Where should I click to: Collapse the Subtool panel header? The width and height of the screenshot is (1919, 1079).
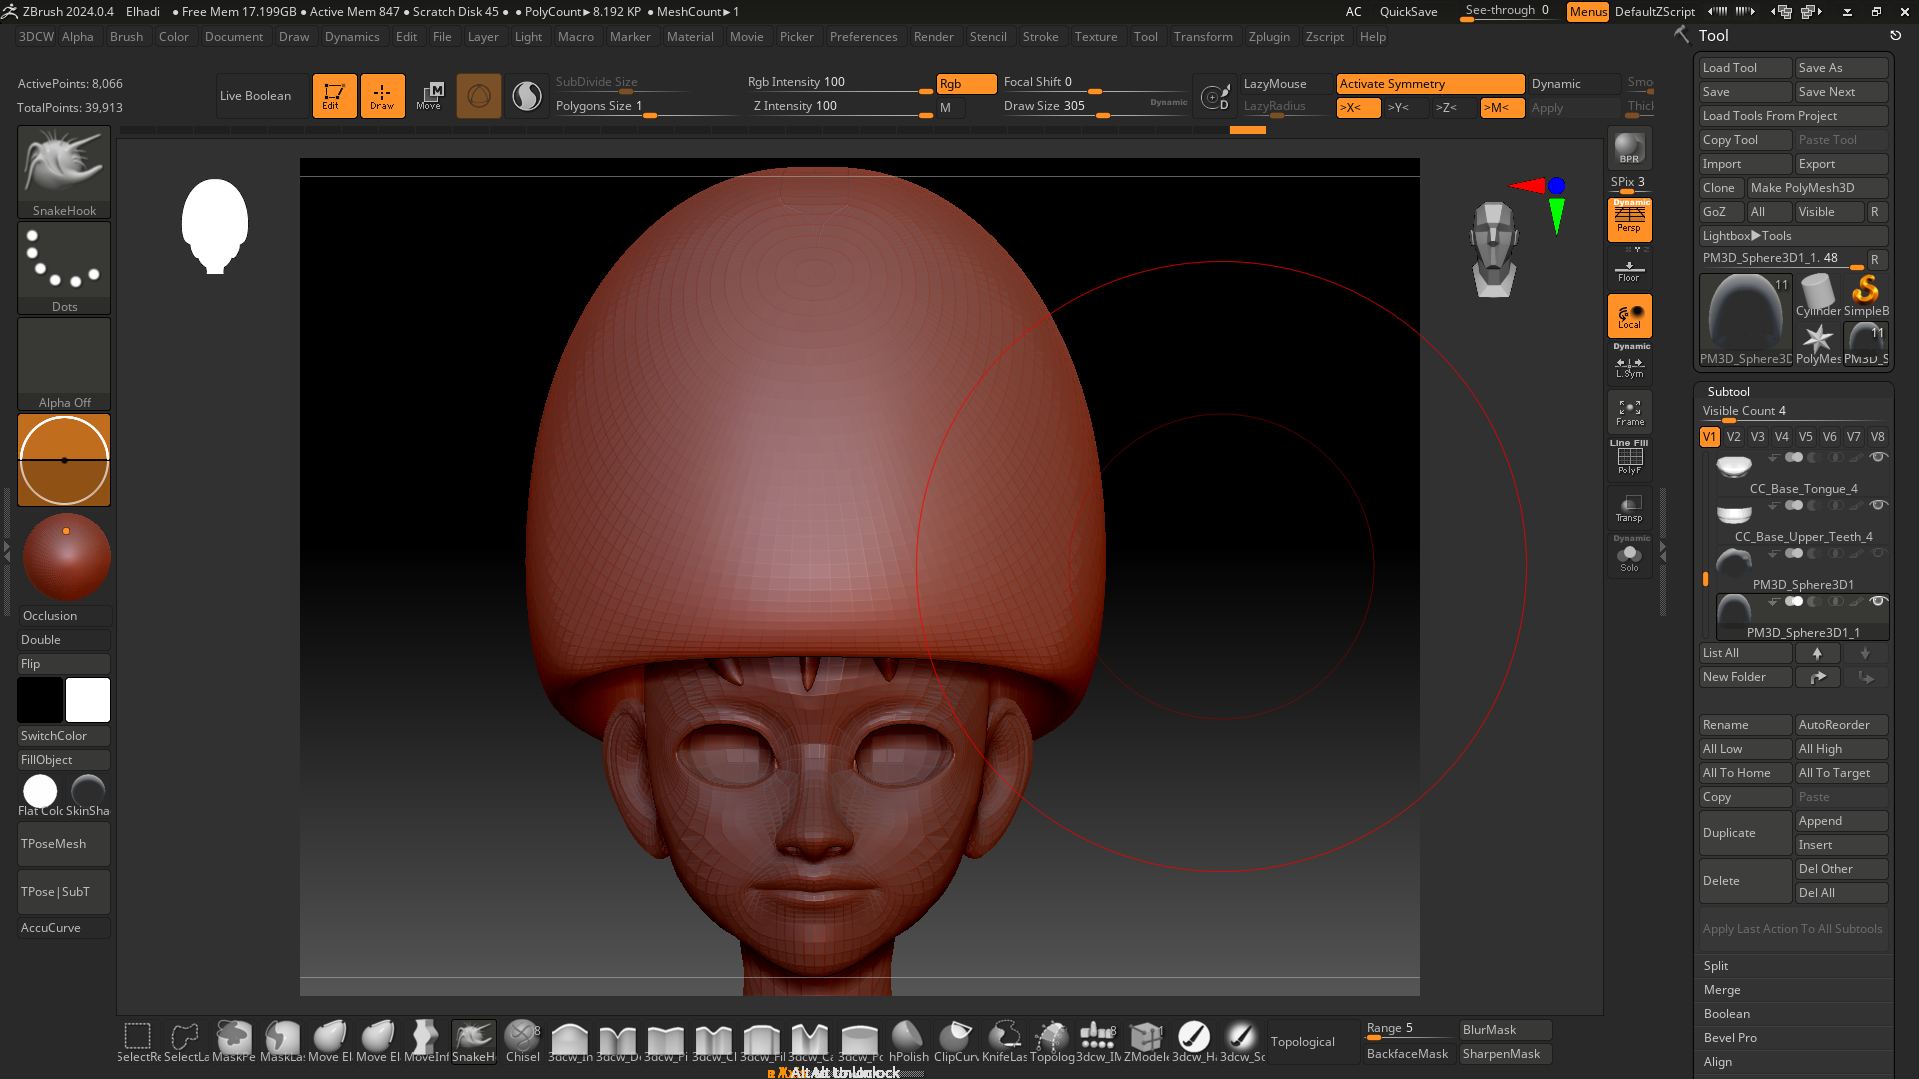pos(1728,392)
